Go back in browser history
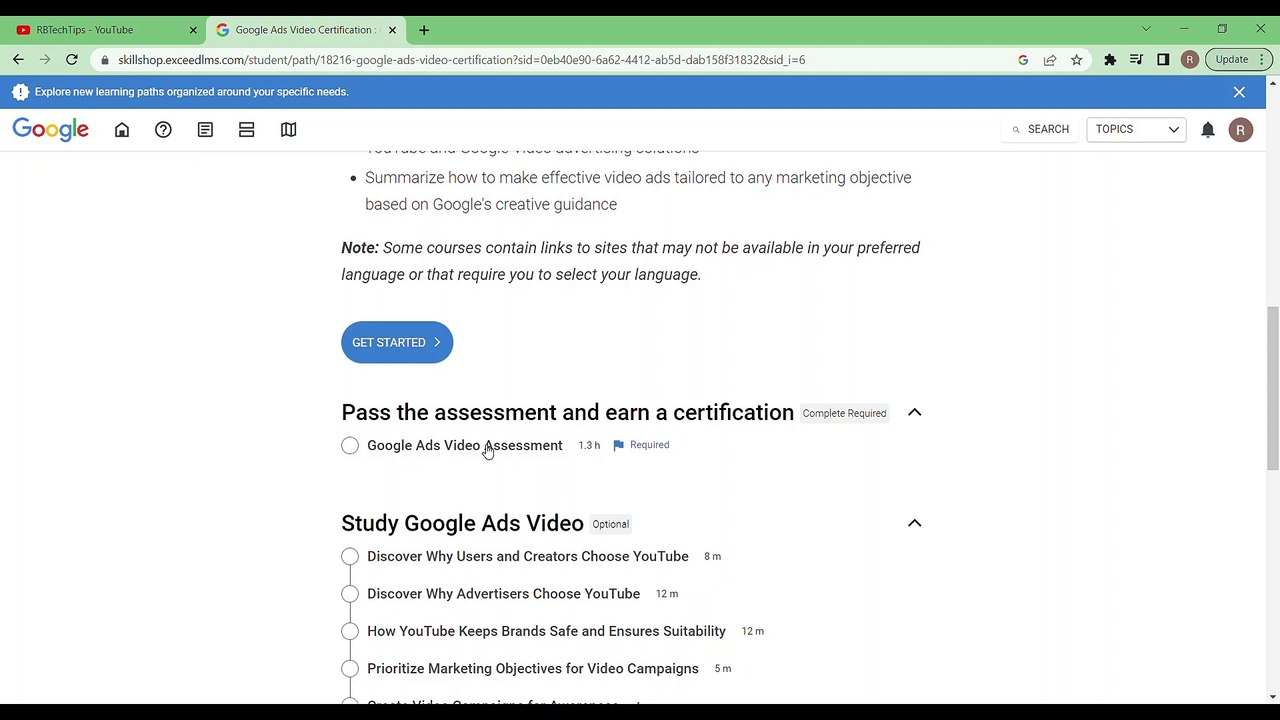The height and width of the screenshot is (720, 1280). (18, 60)
